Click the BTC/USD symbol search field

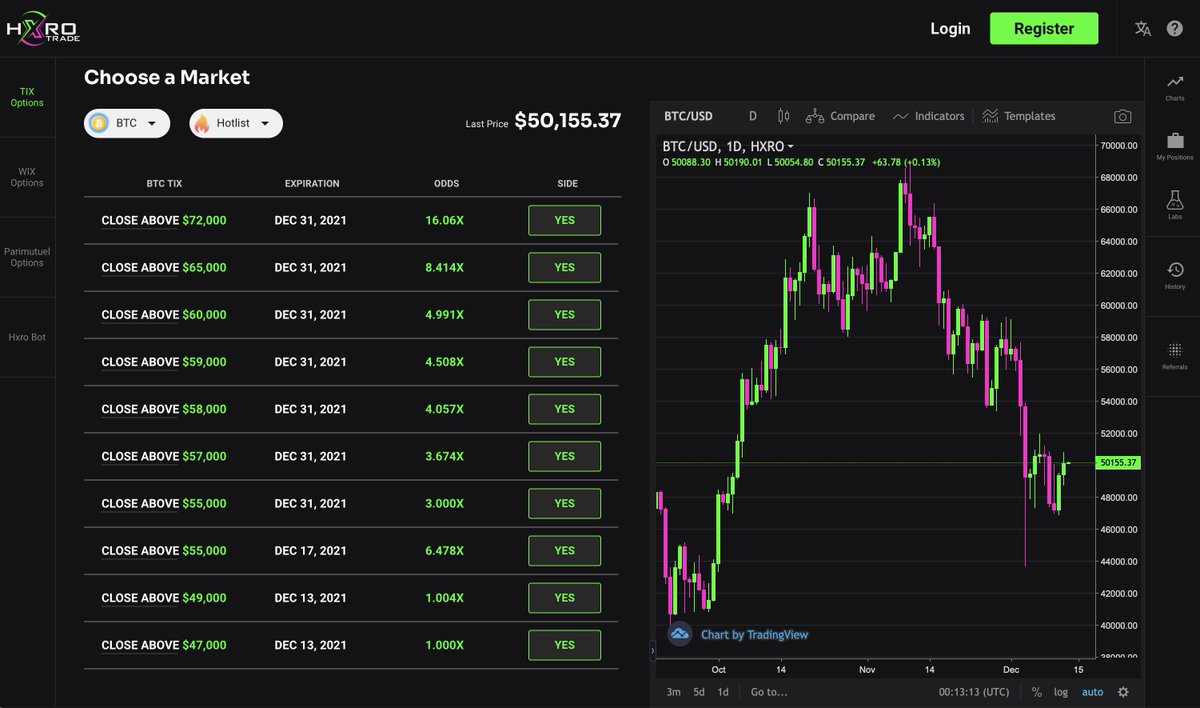point(689,116)
